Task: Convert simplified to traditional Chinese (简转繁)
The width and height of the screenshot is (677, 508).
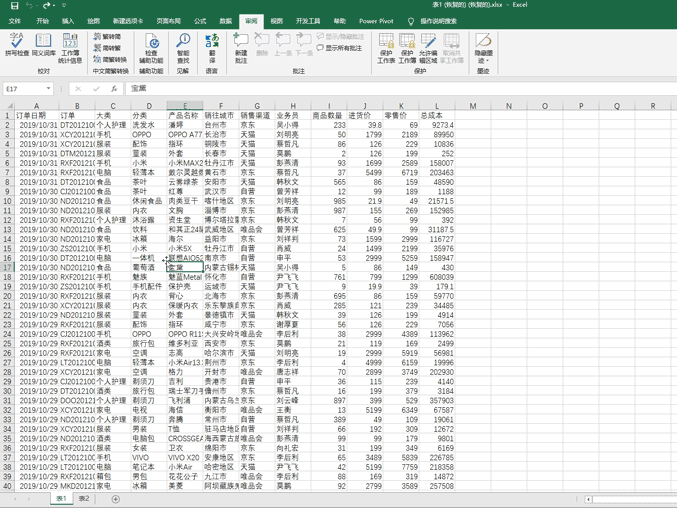Action: point(108,48)
